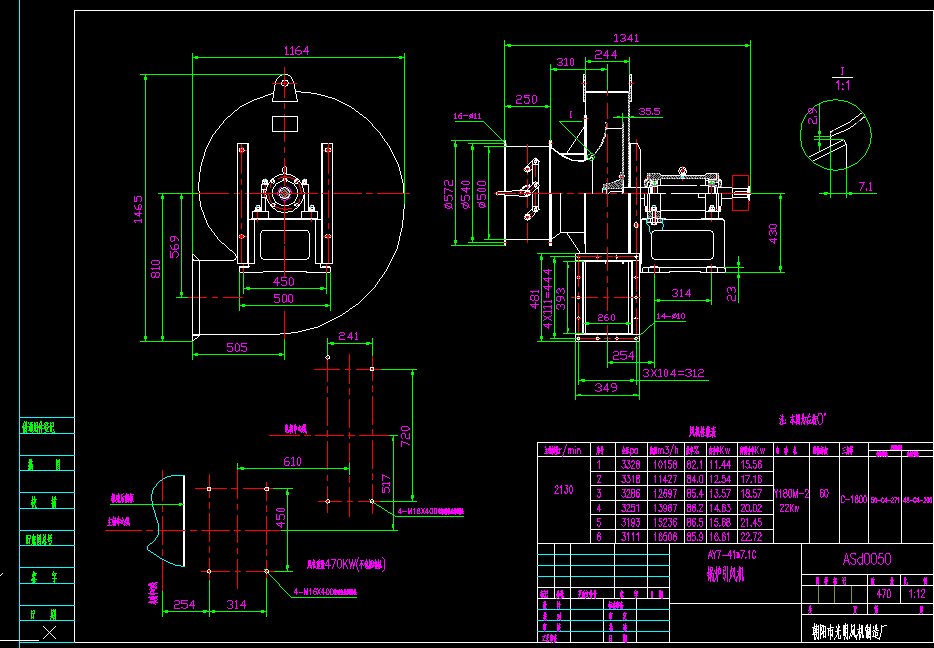Select the 505 dimension below the fan outlet

(236, 348)
